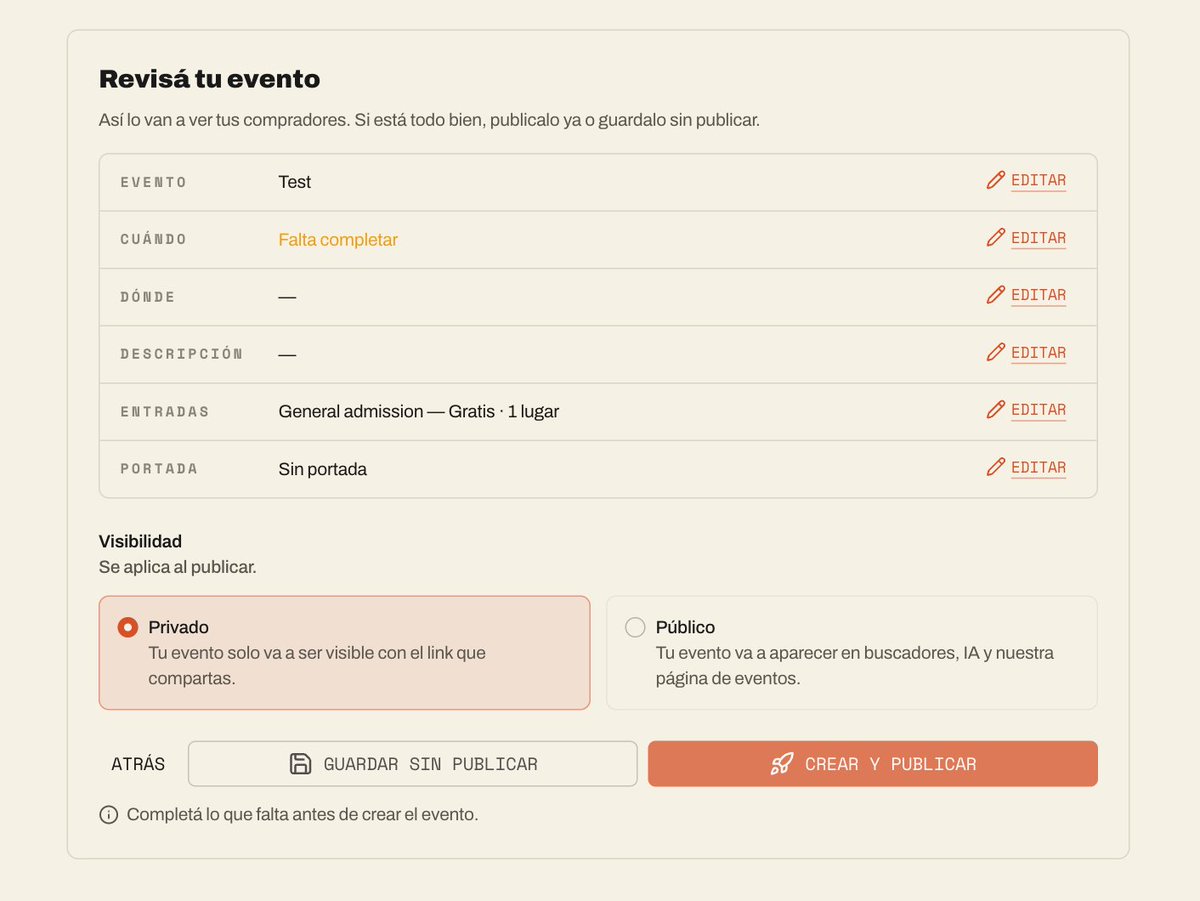The image size is (1200, 901).
Task: Open EDITAR link for Evento
Action: click(1038, 181)
